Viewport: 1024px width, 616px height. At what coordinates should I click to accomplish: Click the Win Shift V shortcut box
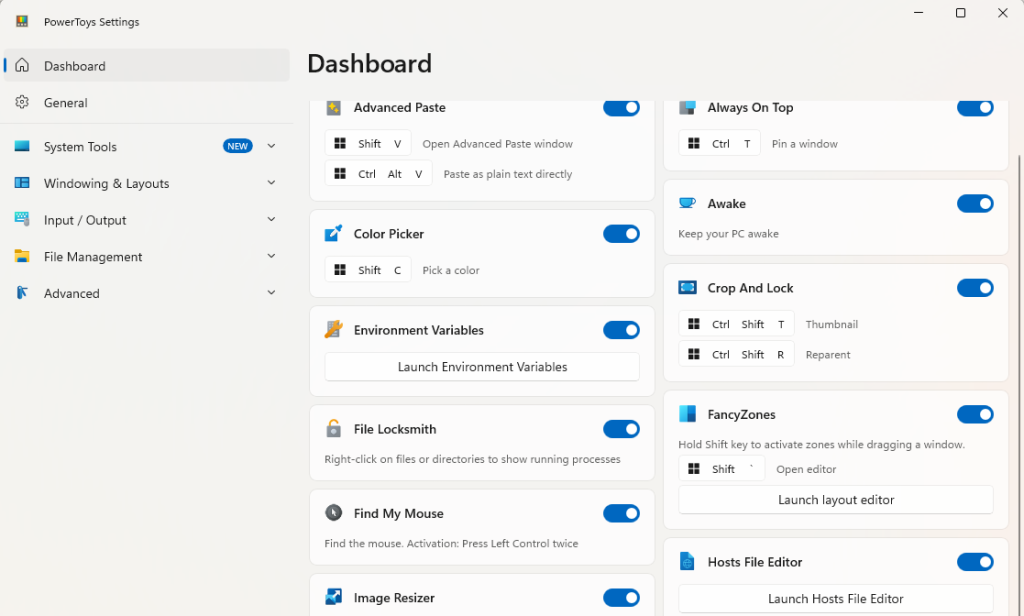[x=368, y=143]
